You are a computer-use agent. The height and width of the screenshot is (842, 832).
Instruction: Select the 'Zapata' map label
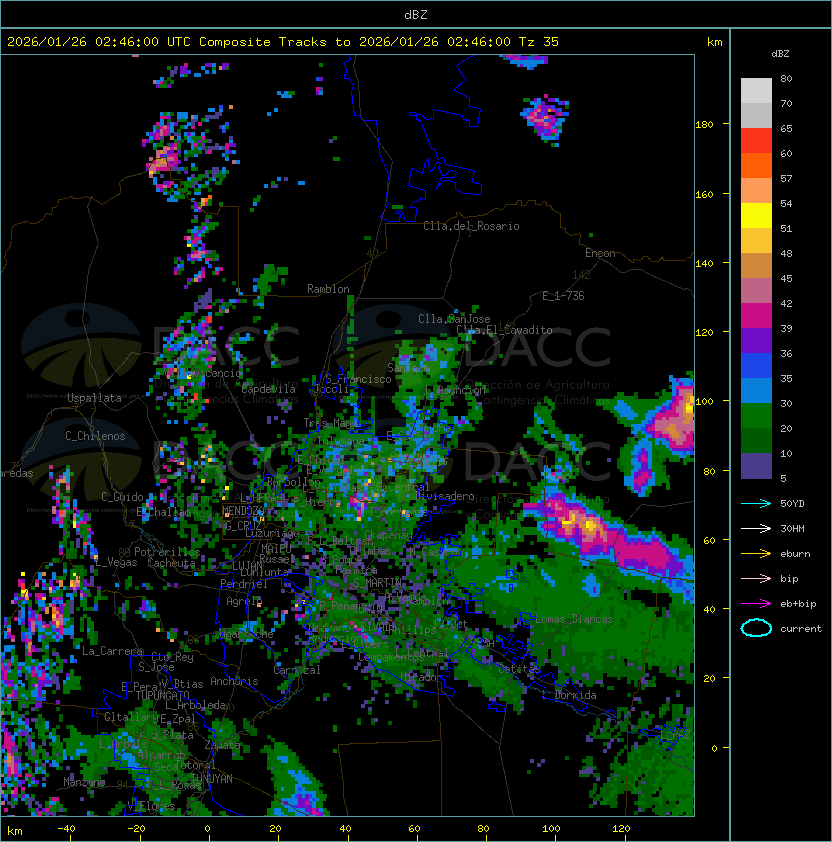tap(222, 745)
